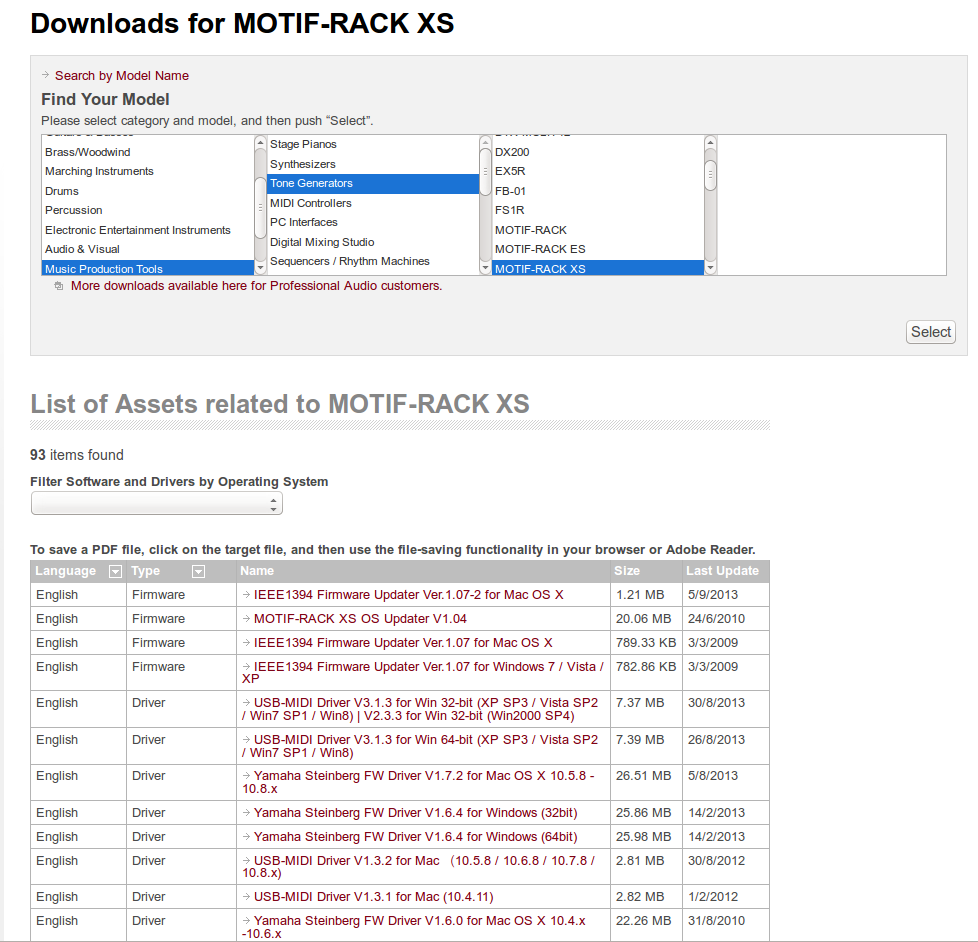The width and height of the screenshot is (978, 942).
Task: Download IEEE1394 Firmware Updater Ver.1.07-2 for Mac
Action: coord(408,595)
